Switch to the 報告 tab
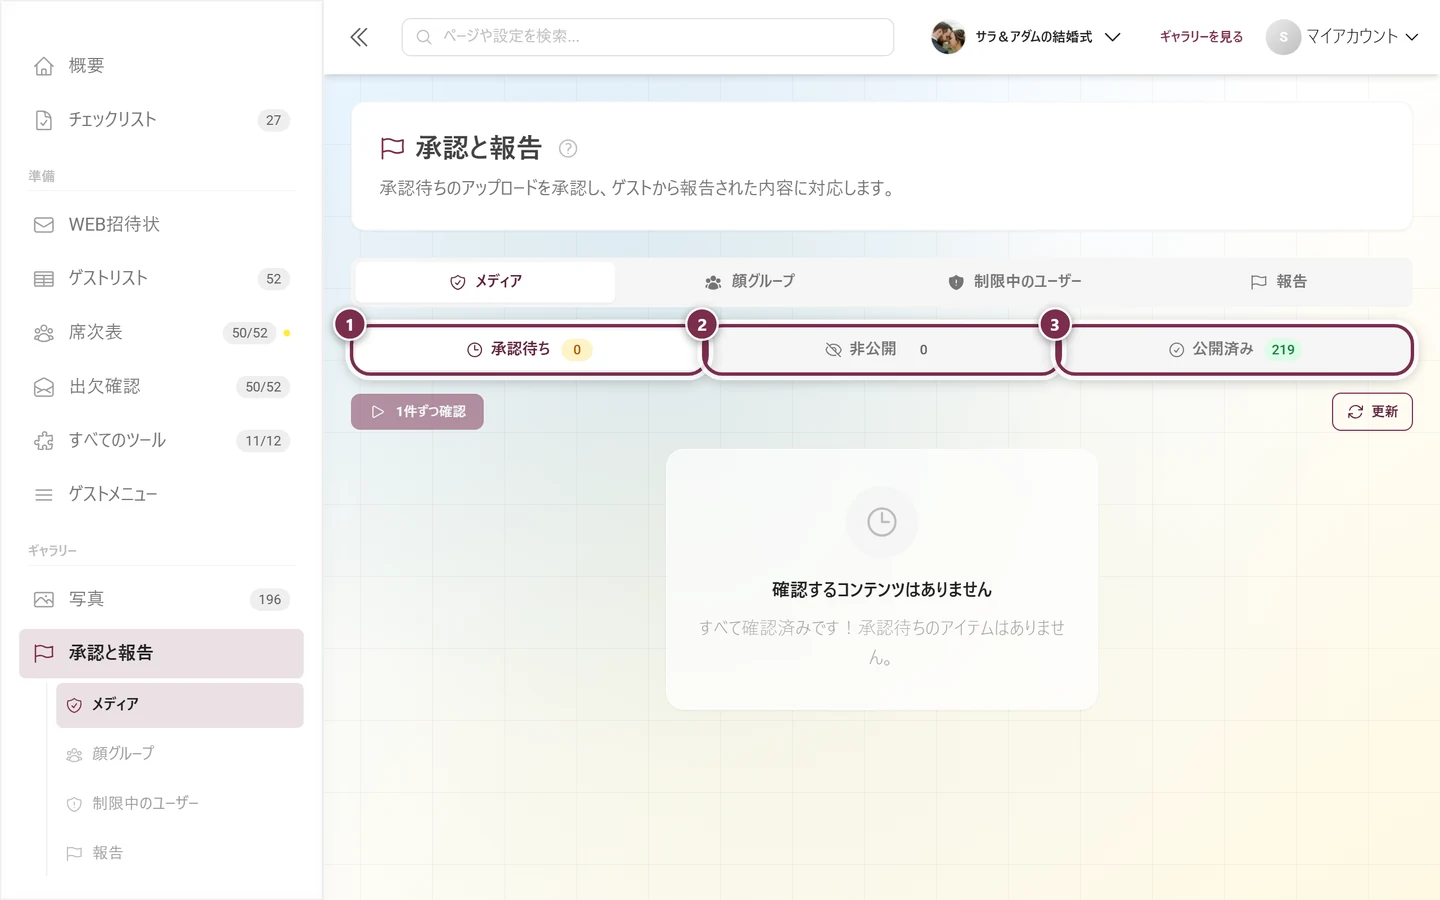This screenshot has width=1440, height=900. pyautogui.click(x=1278, y=282)
